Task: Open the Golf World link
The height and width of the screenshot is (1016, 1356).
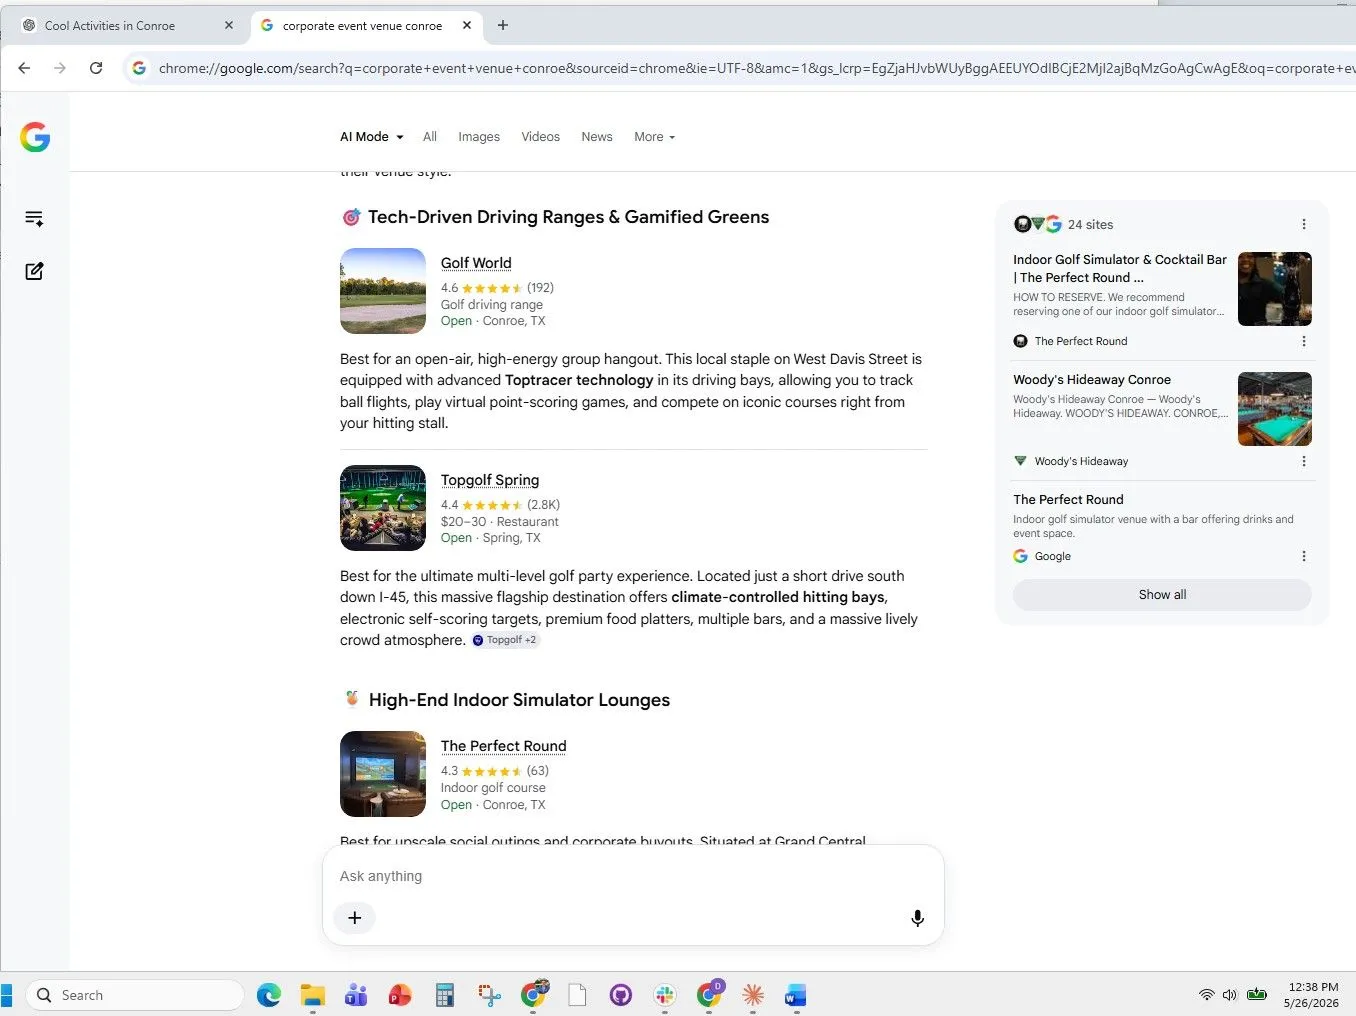Action: (x=476, y=263)
